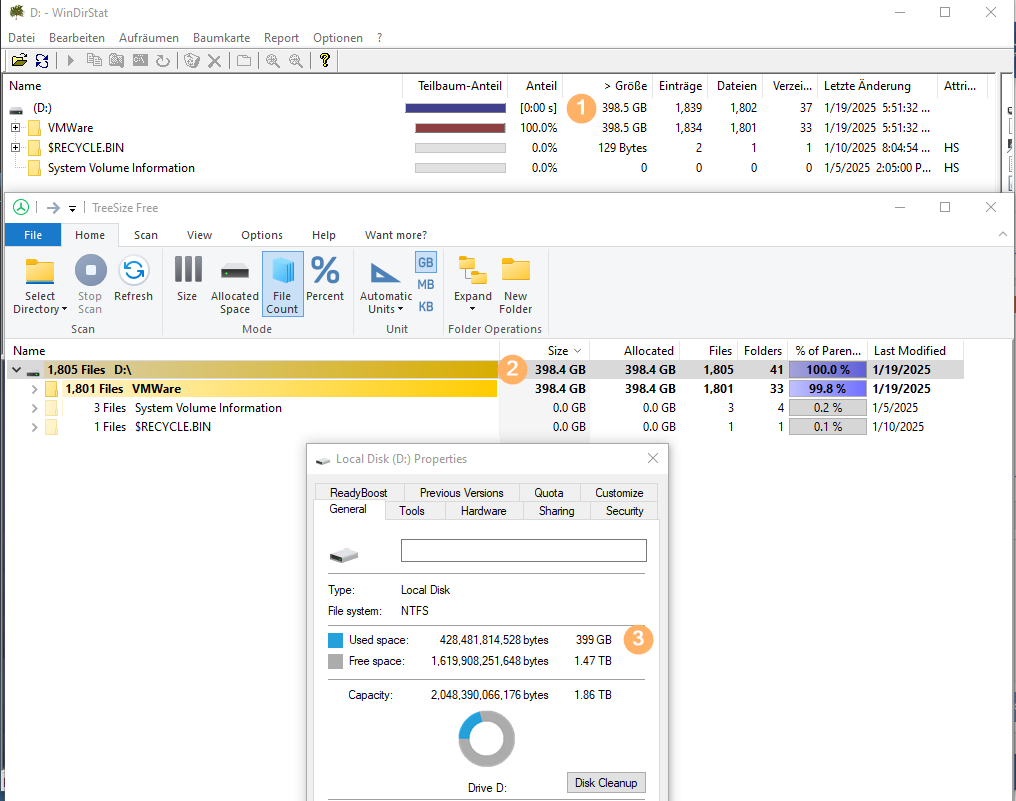The image size is (1016, 801).
Task: Toggle File Count mode in TreeSize
Action: pos(283,284)
